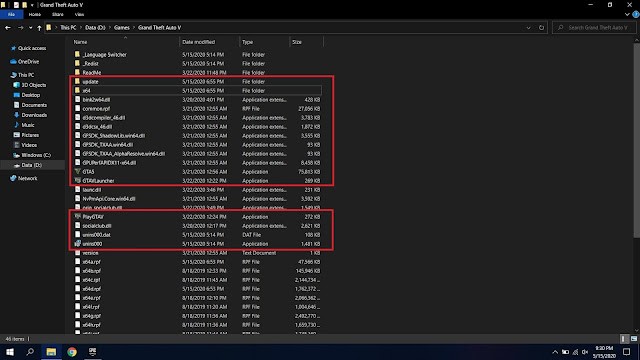Expand the ribbon with chevron
640x360 pixels.
point(627,14)
